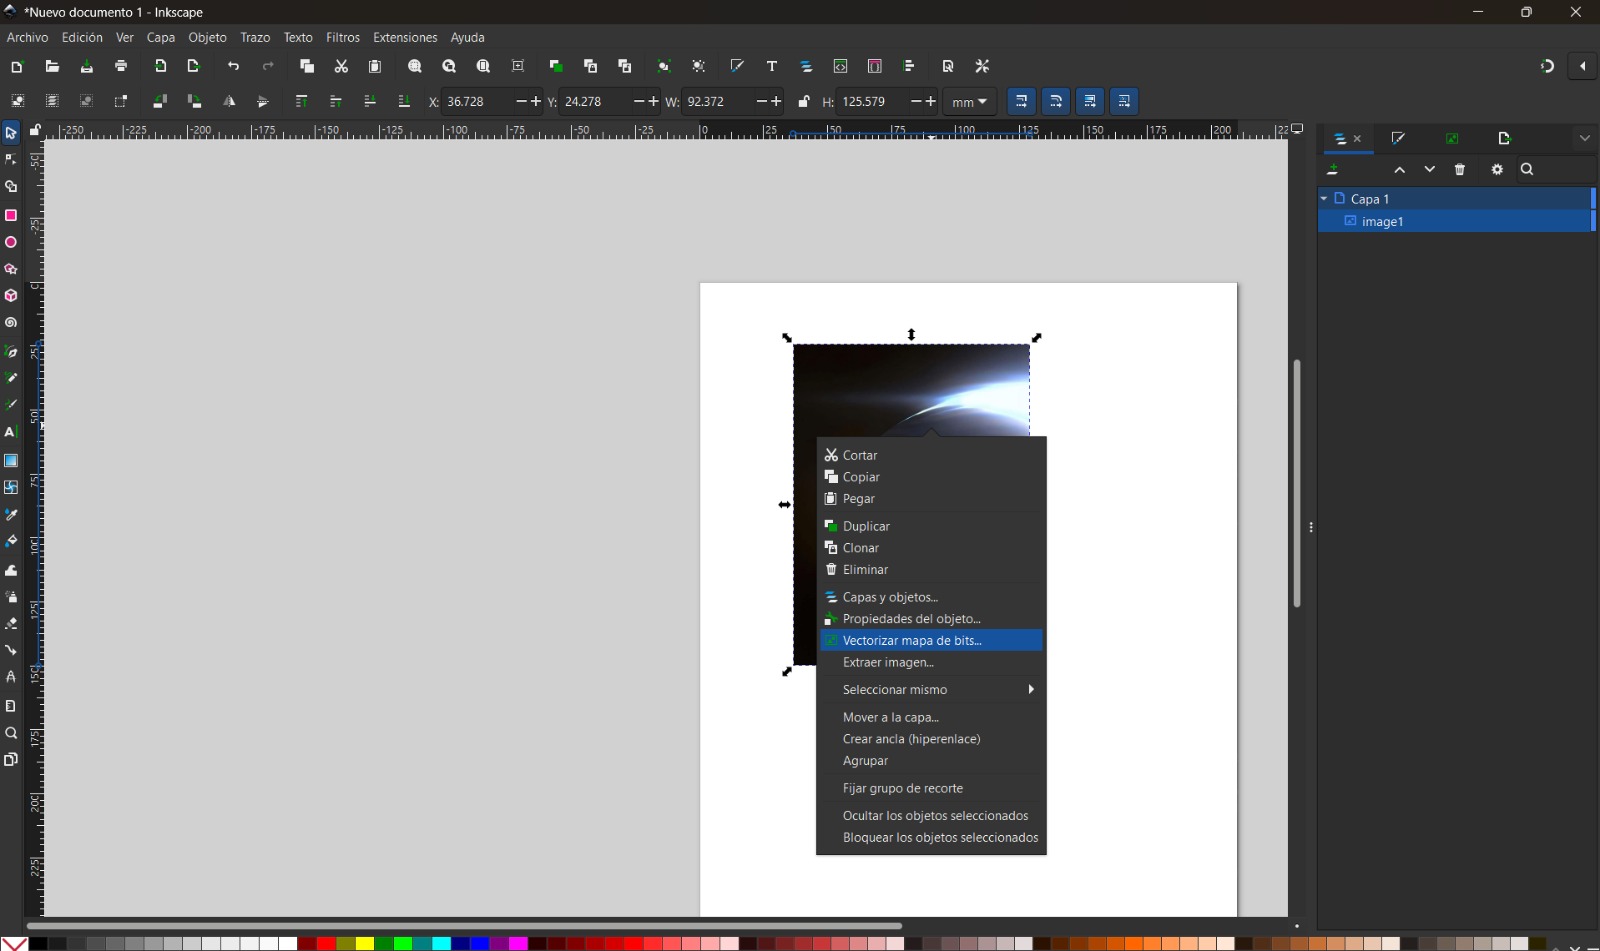
Task: Select the Calligraphy tool
Action: tap(11, 405)
